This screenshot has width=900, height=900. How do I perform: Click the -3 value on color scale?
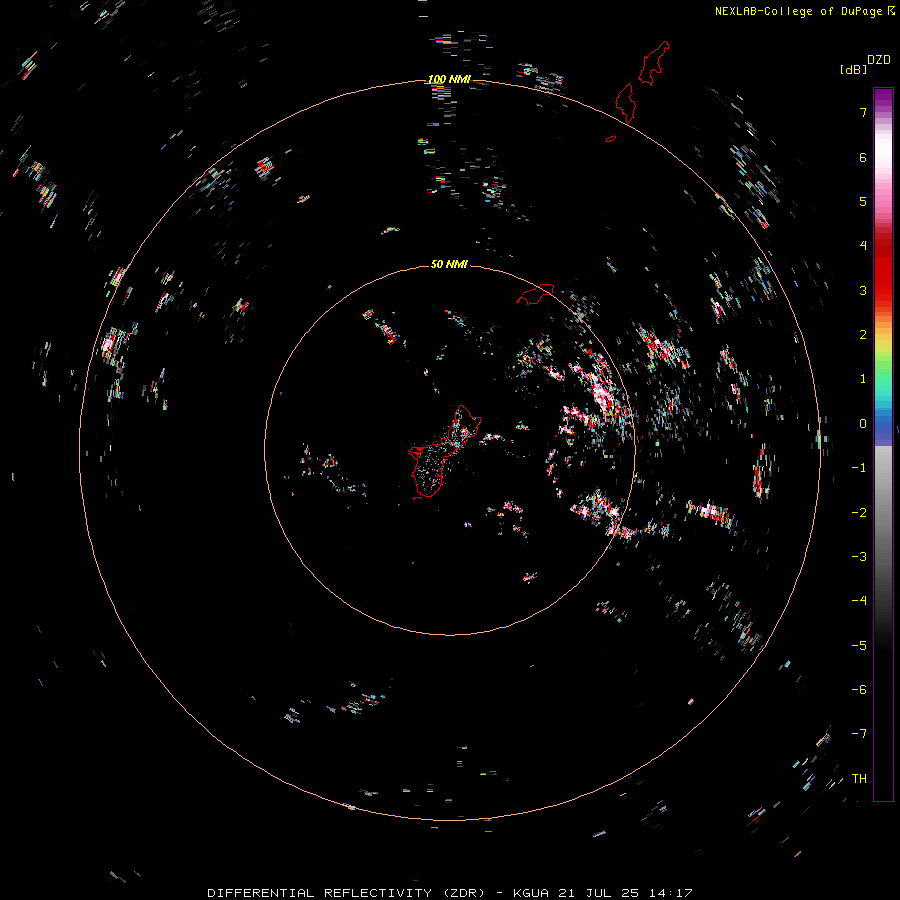click(859, 557)
